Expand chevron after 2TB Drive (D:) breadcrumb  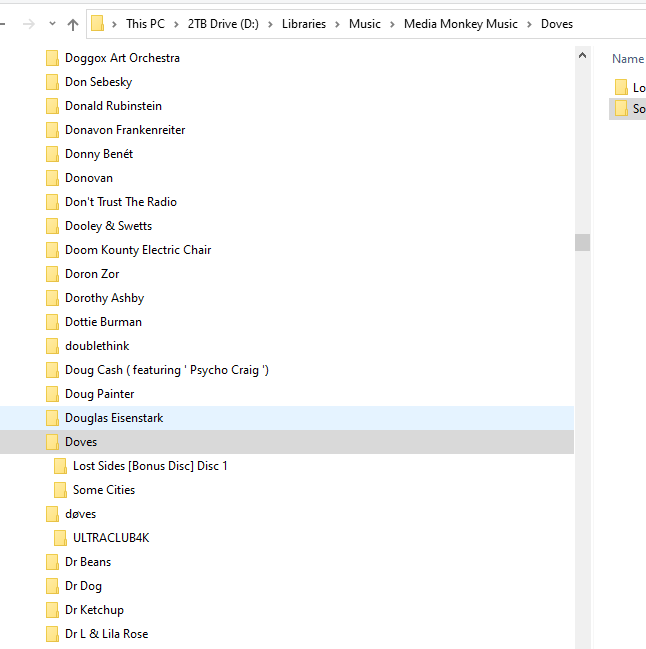(x=270, y=24)
